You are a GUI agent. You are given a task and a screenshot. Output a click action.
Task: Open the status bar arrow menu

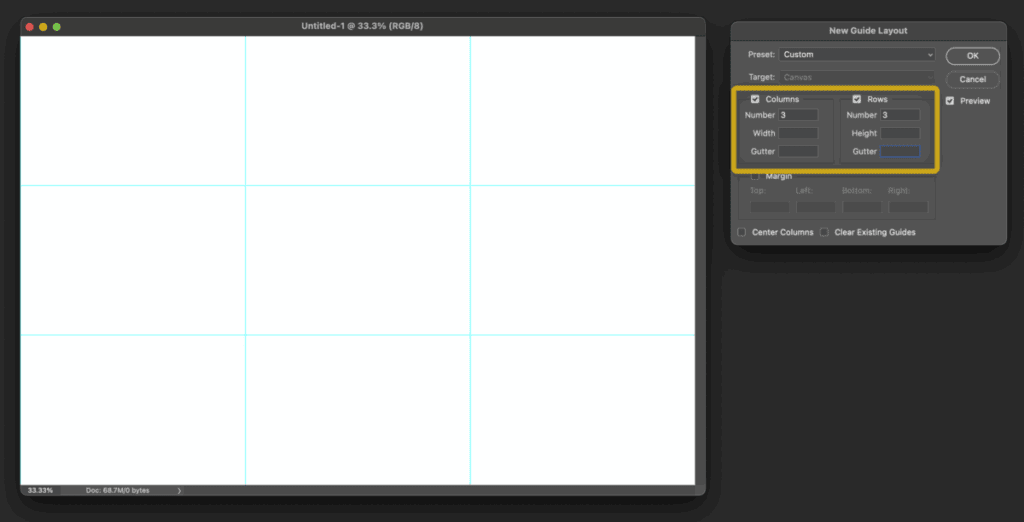tap(179, 491)
